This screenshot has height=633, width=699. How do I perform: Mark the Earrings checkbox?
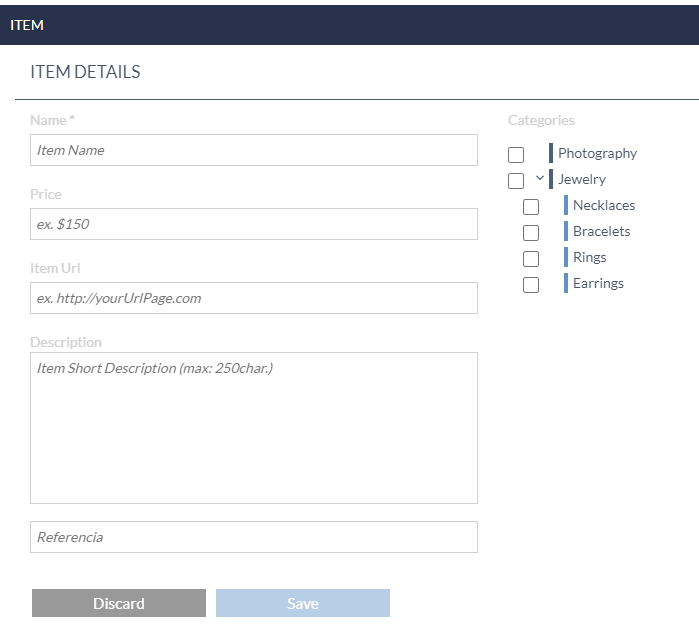coord(531,285)
